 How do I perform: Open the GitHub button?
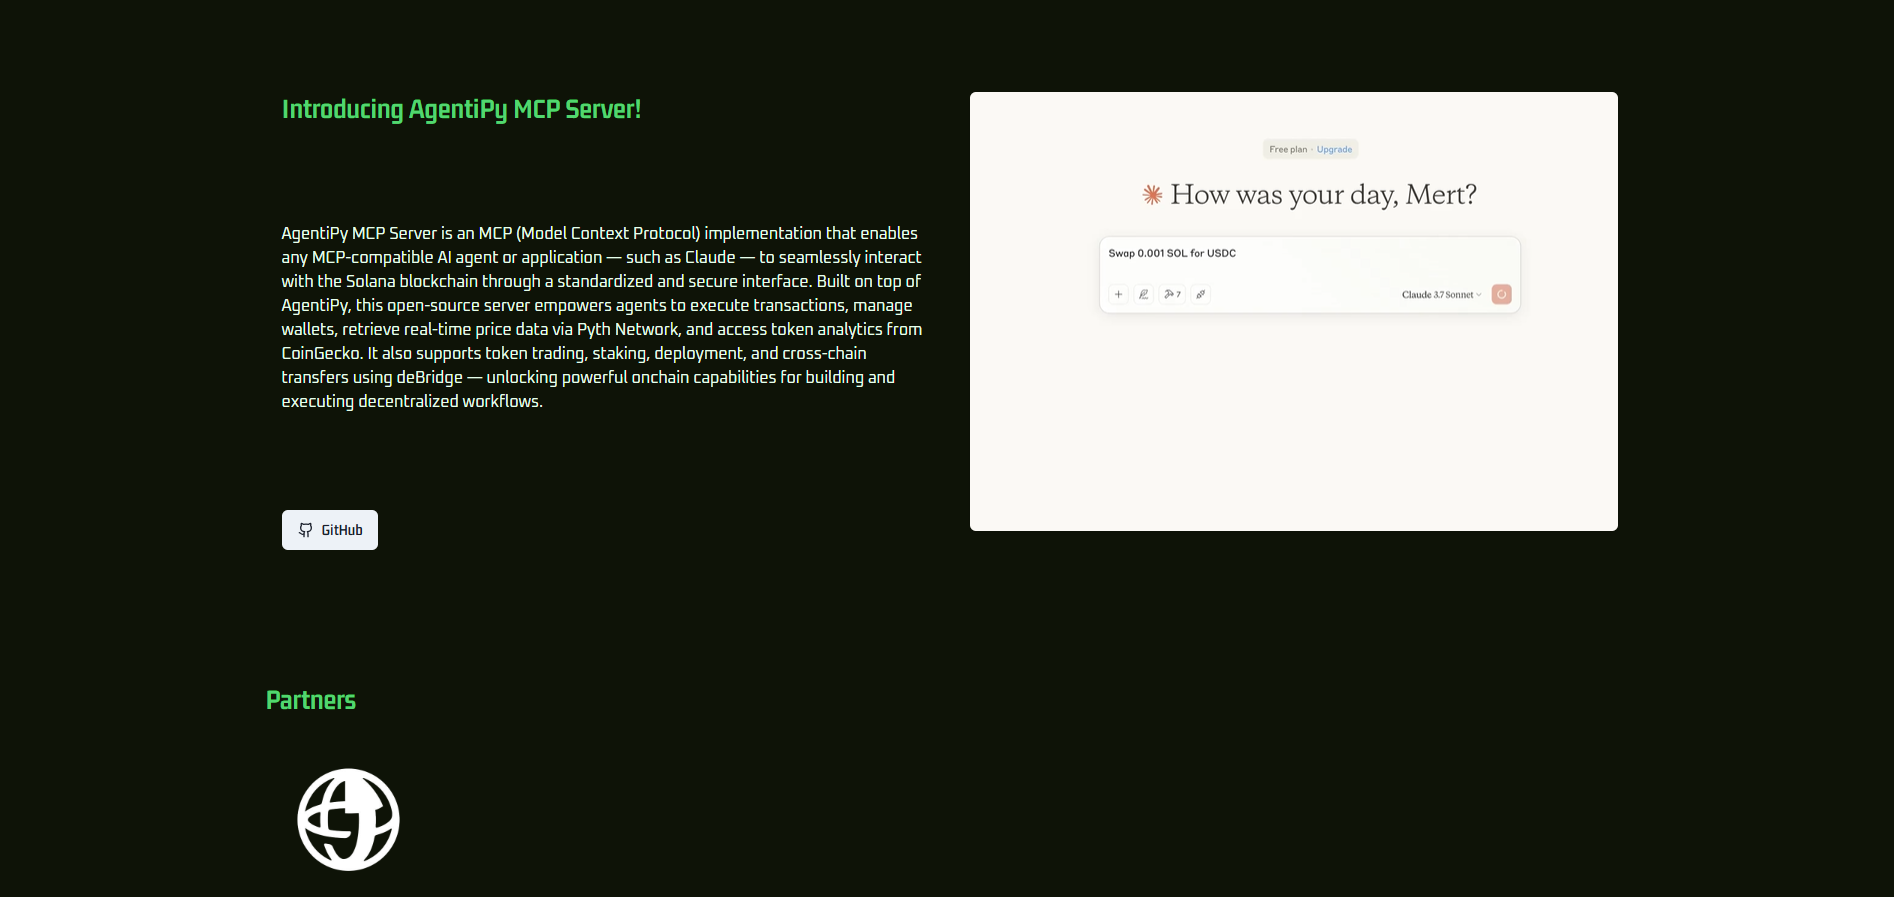pos(330,530)
